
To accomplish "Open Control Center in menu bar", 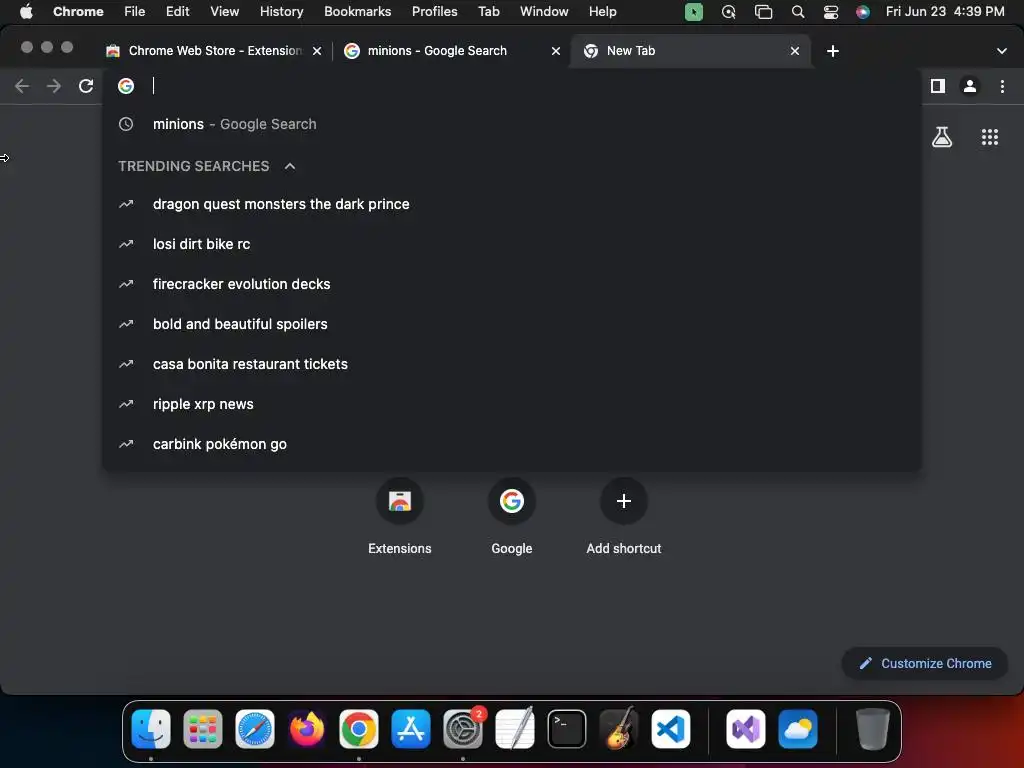I will [x=831, y=12].
